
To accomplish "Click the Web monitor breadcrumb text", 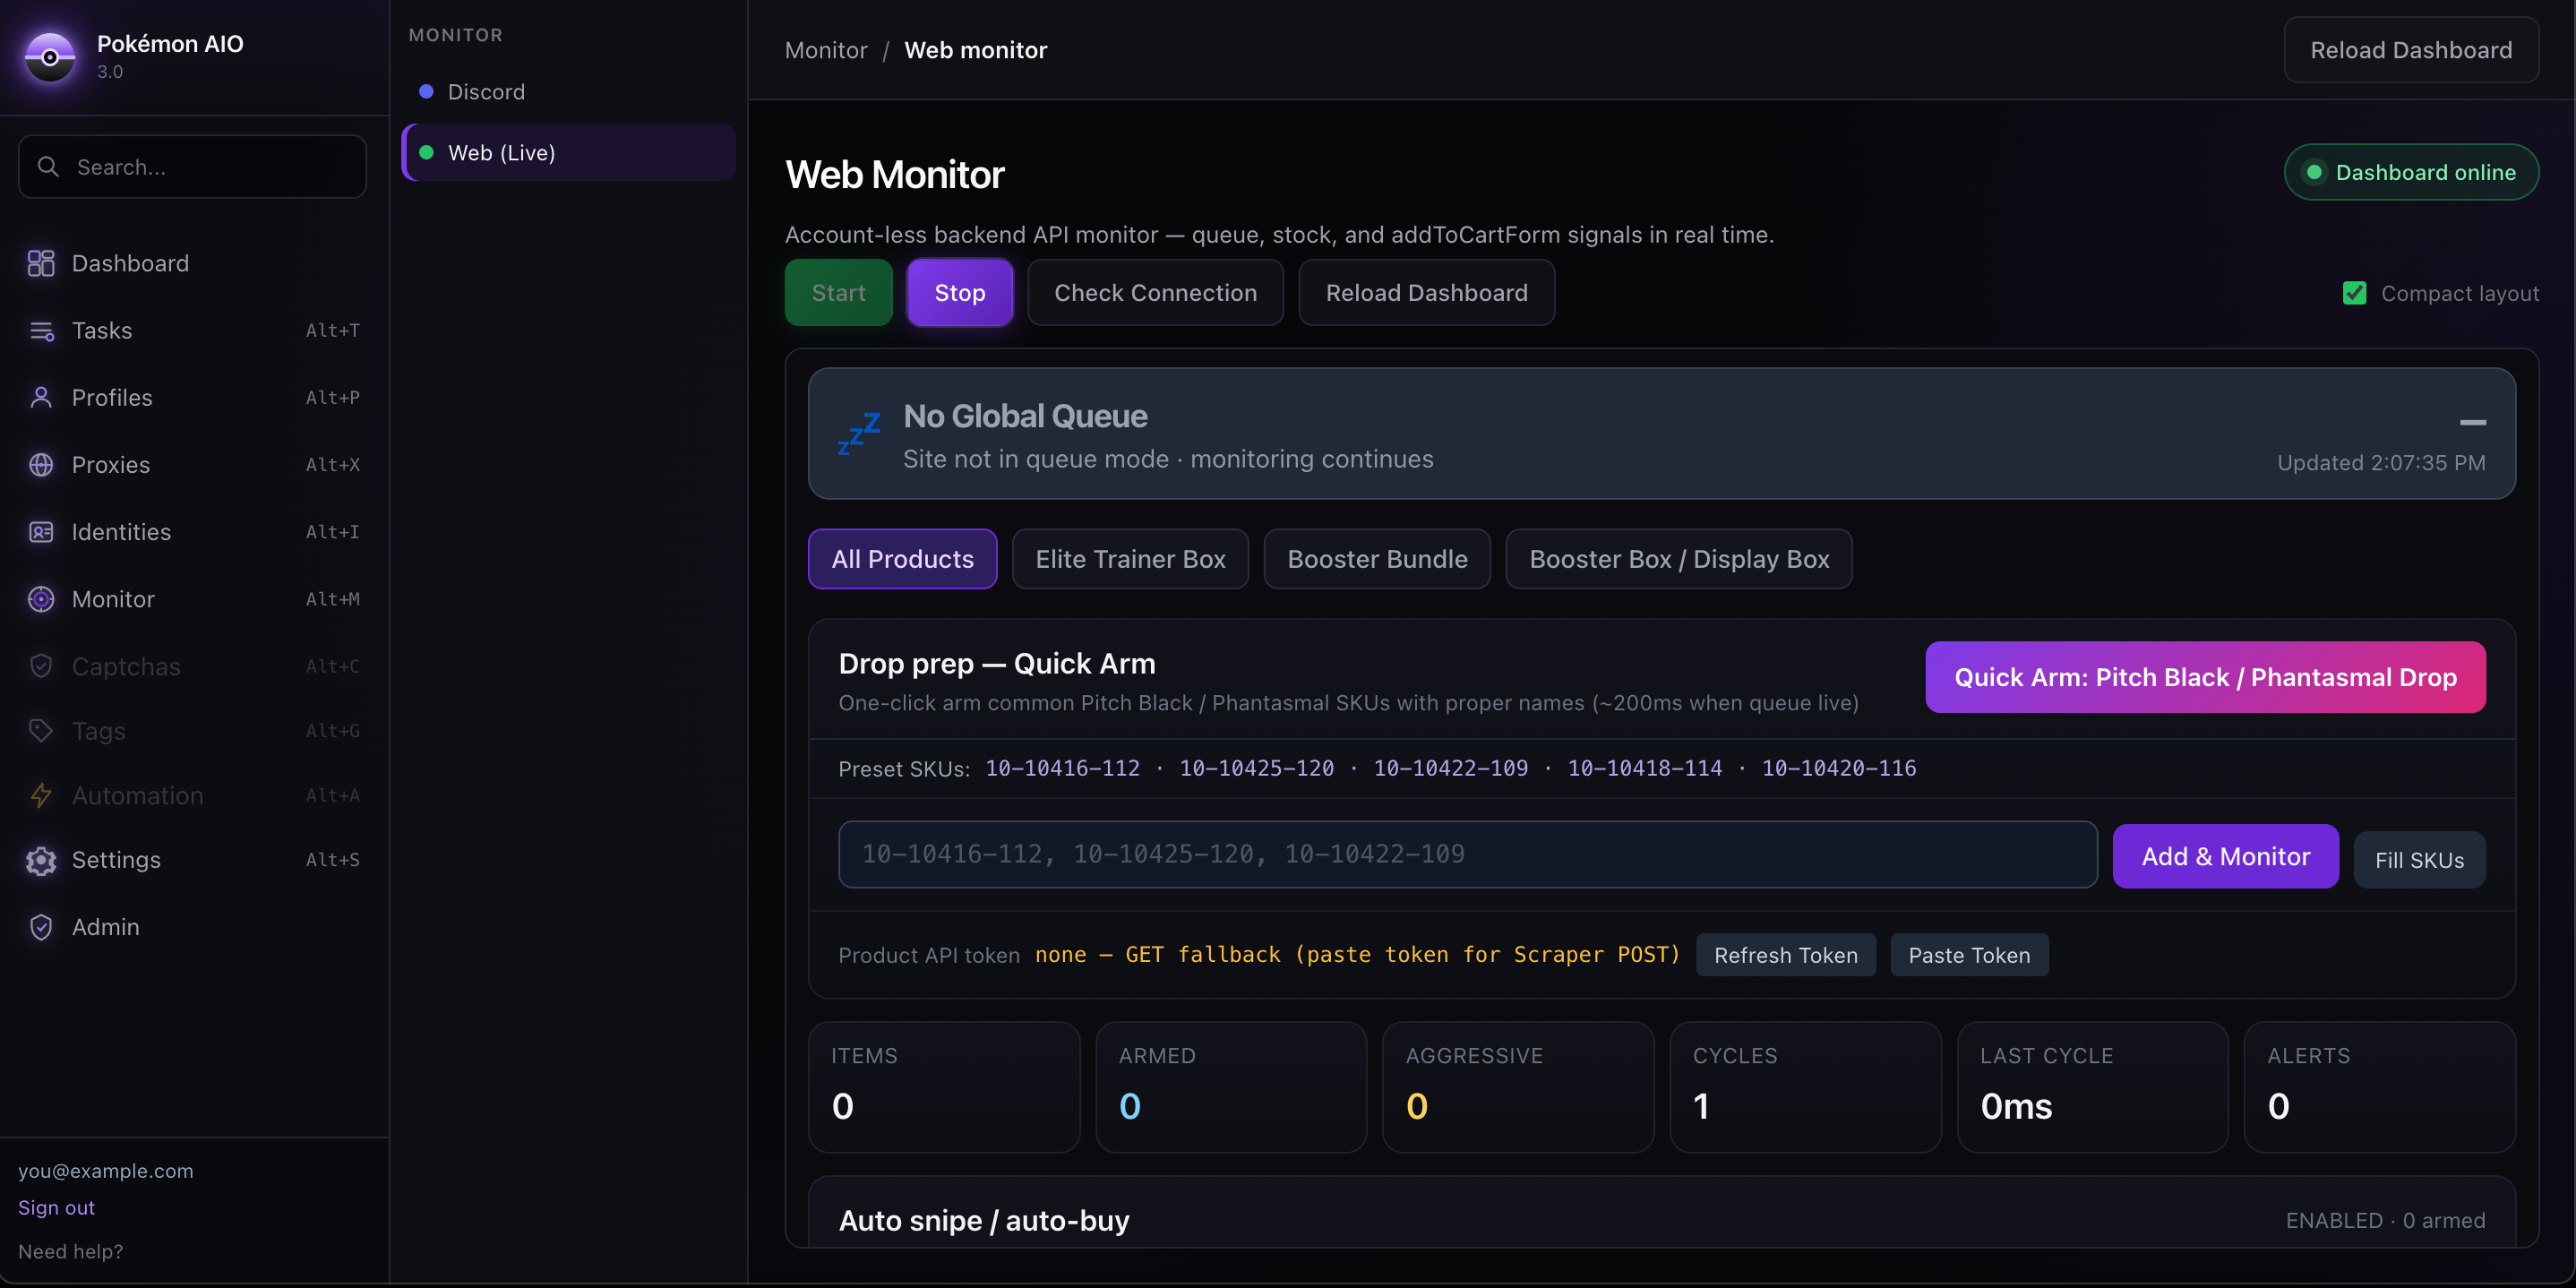I will point(975,49).
